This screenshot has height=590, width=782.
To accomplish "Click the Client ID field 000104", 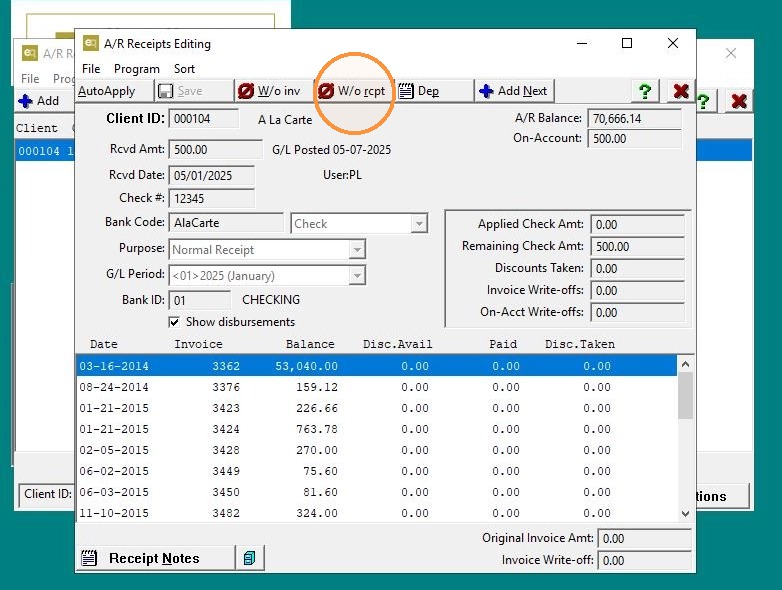I will coord(203,119).
